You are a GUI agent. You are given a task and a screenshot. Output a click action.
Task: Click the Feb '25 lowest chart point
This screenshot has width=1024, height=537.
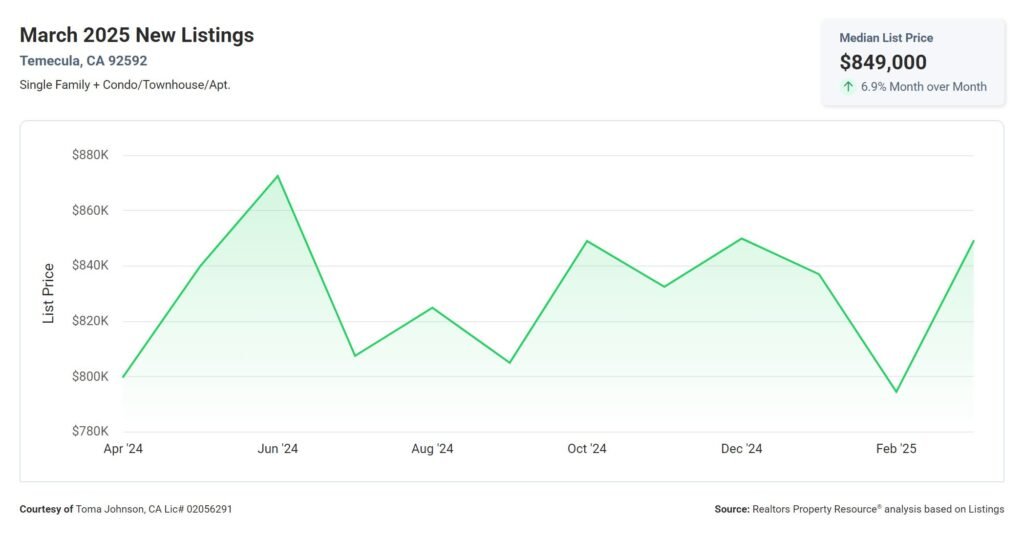896,392
